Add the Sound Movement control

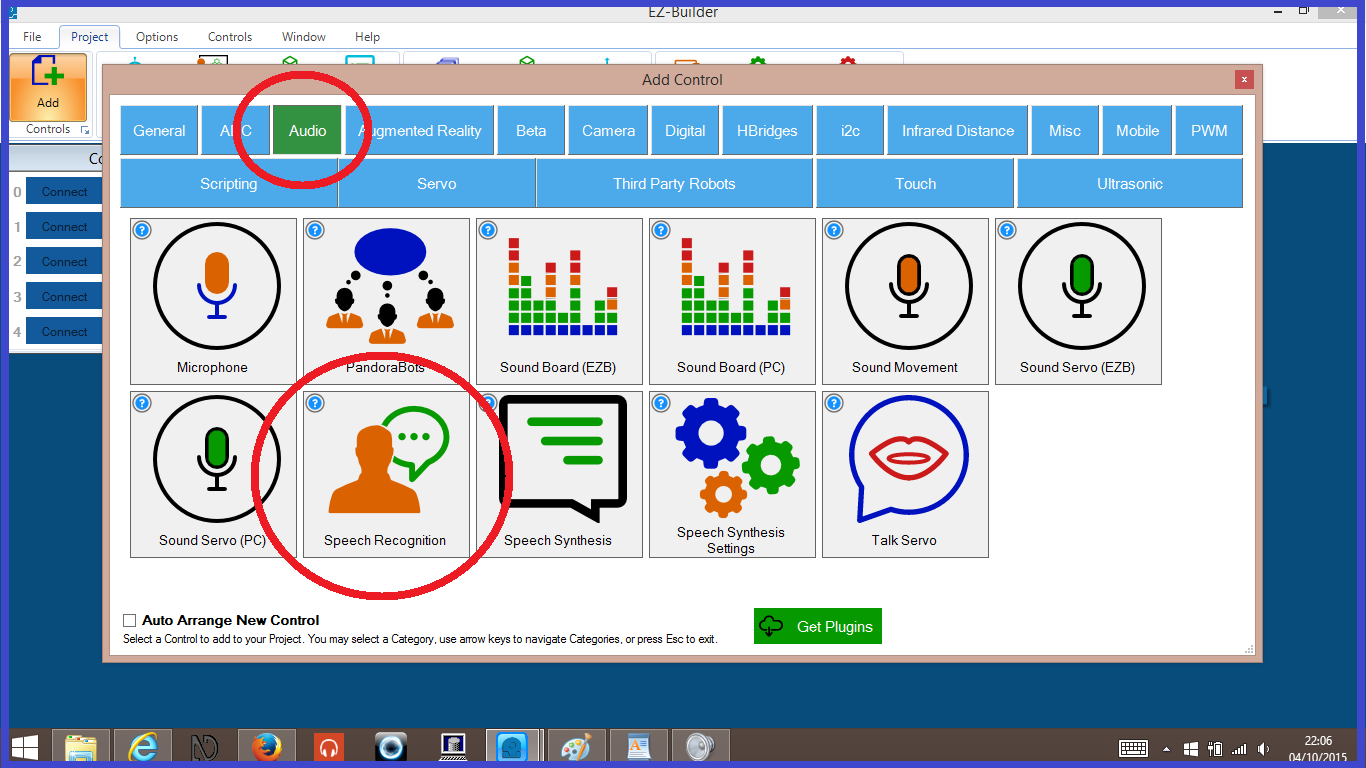point(905,301)
